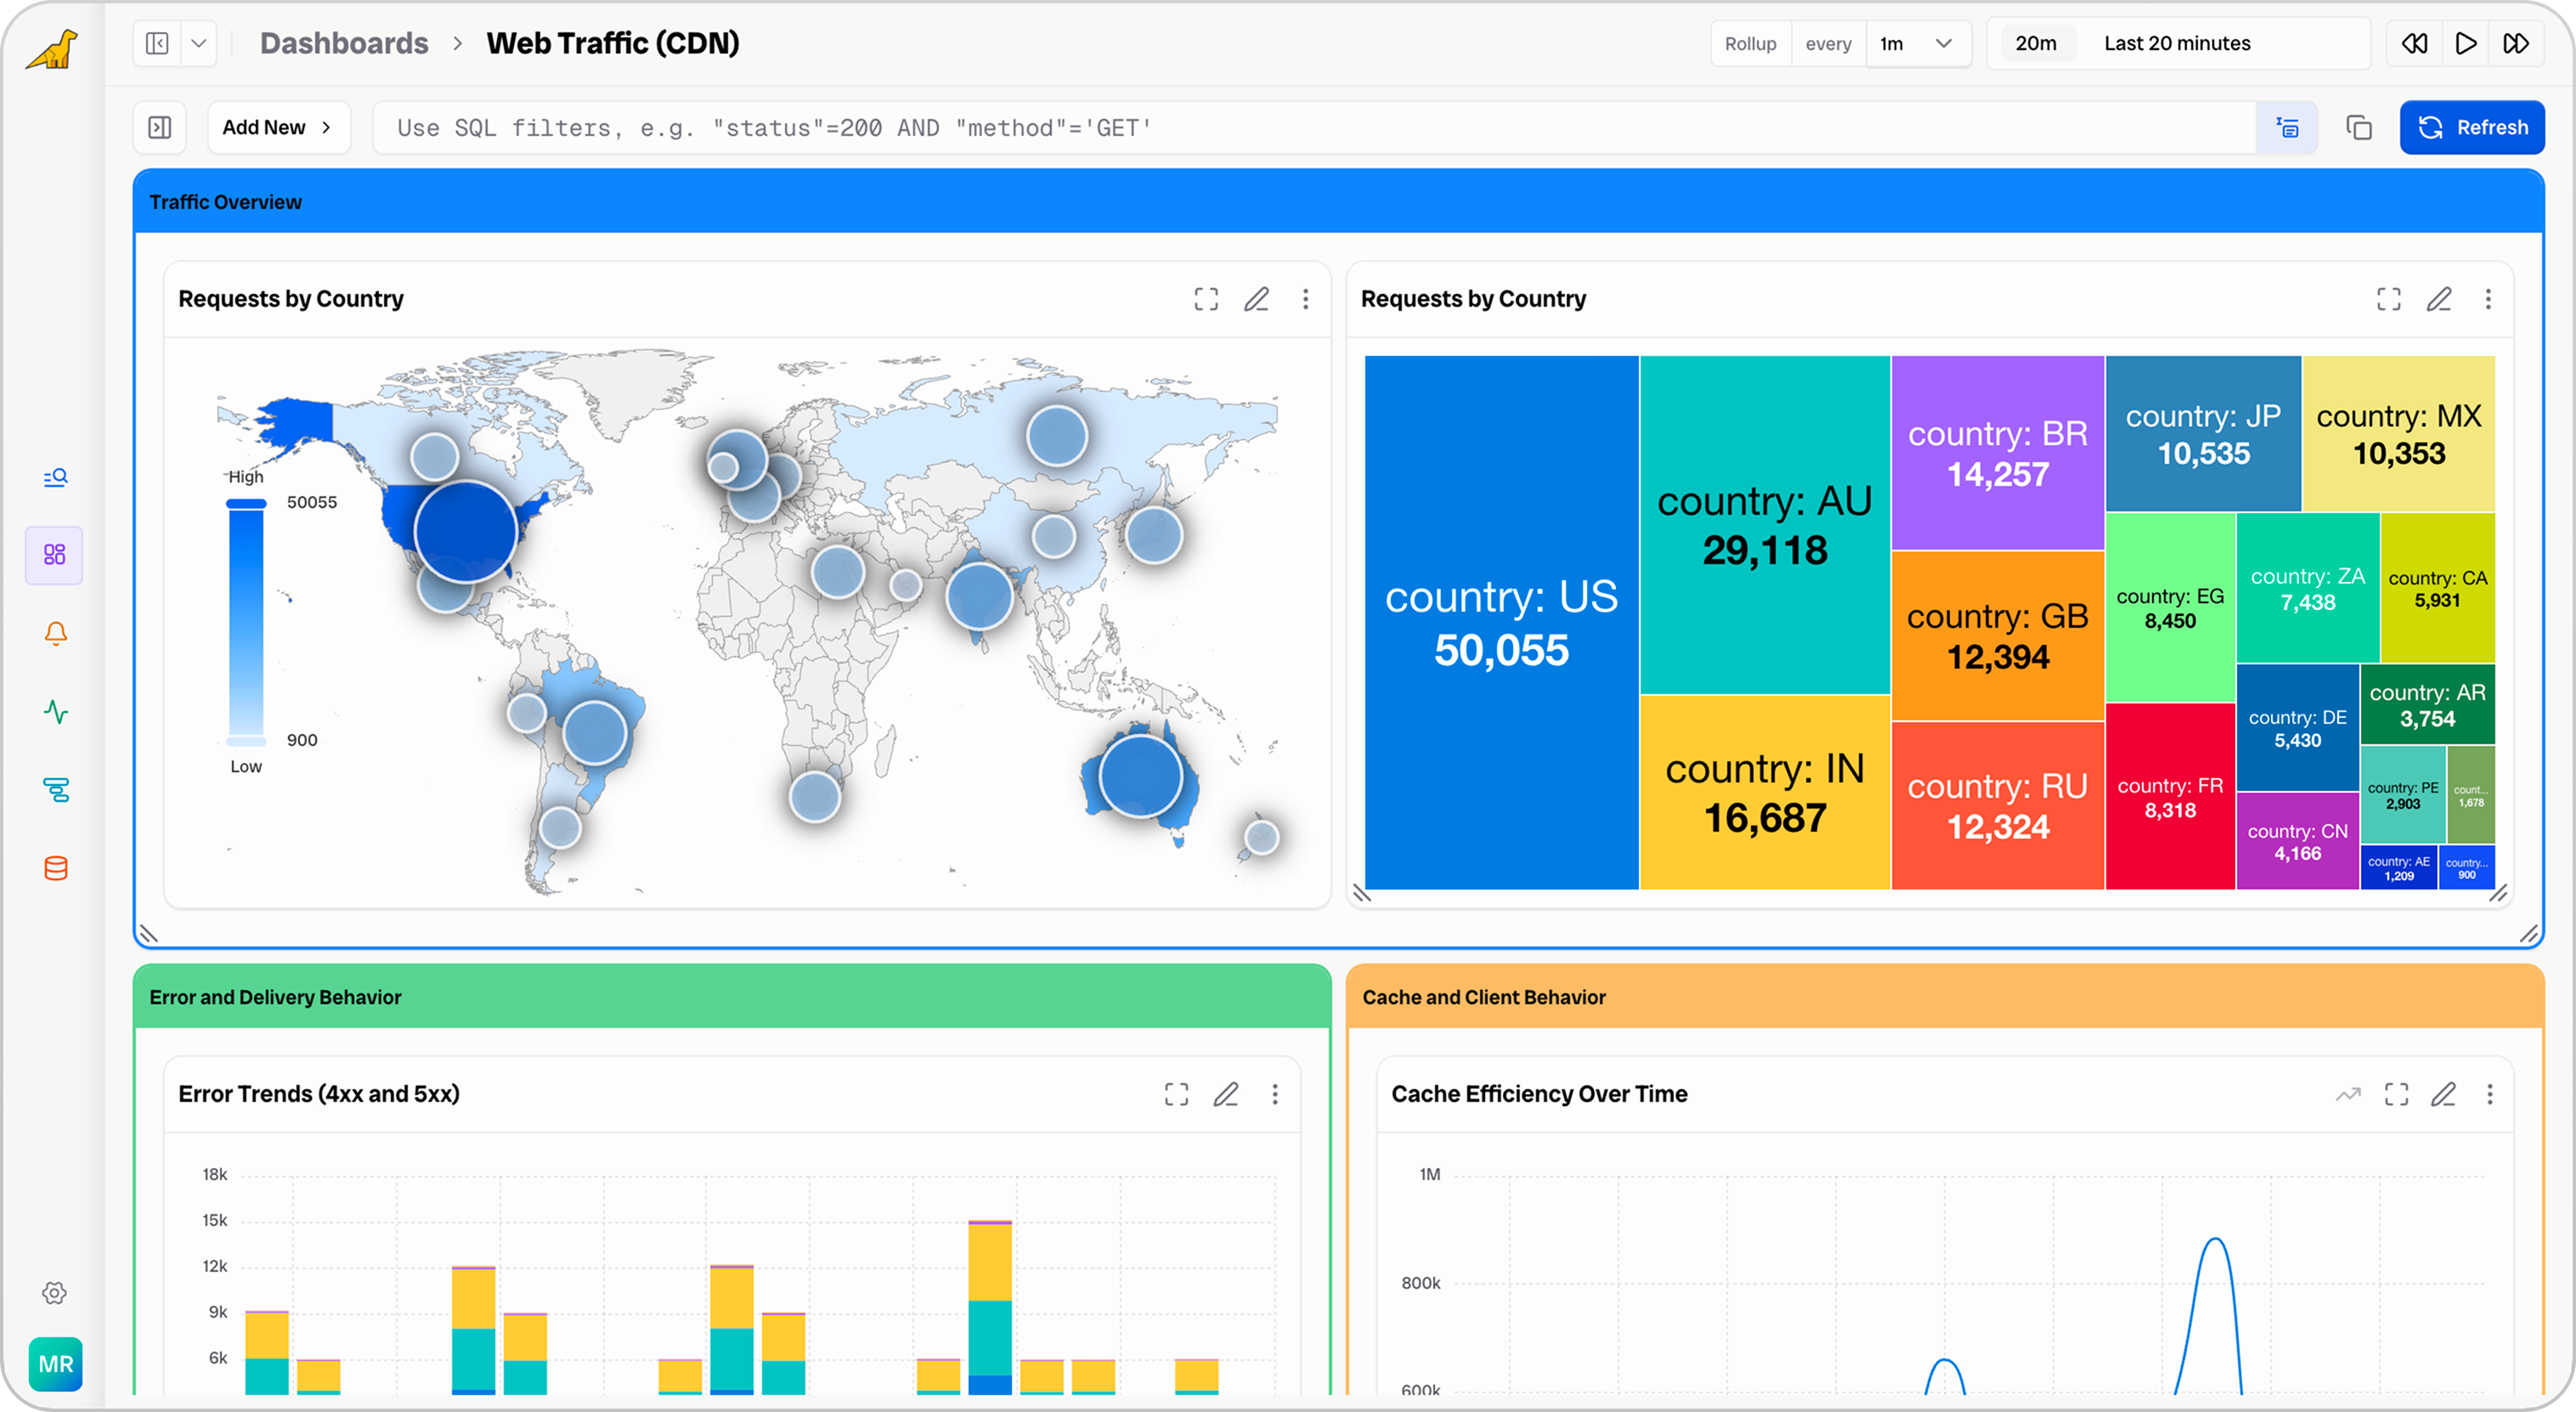
Task: Expand the side panel toggle beside Add New
Action: 160,127
